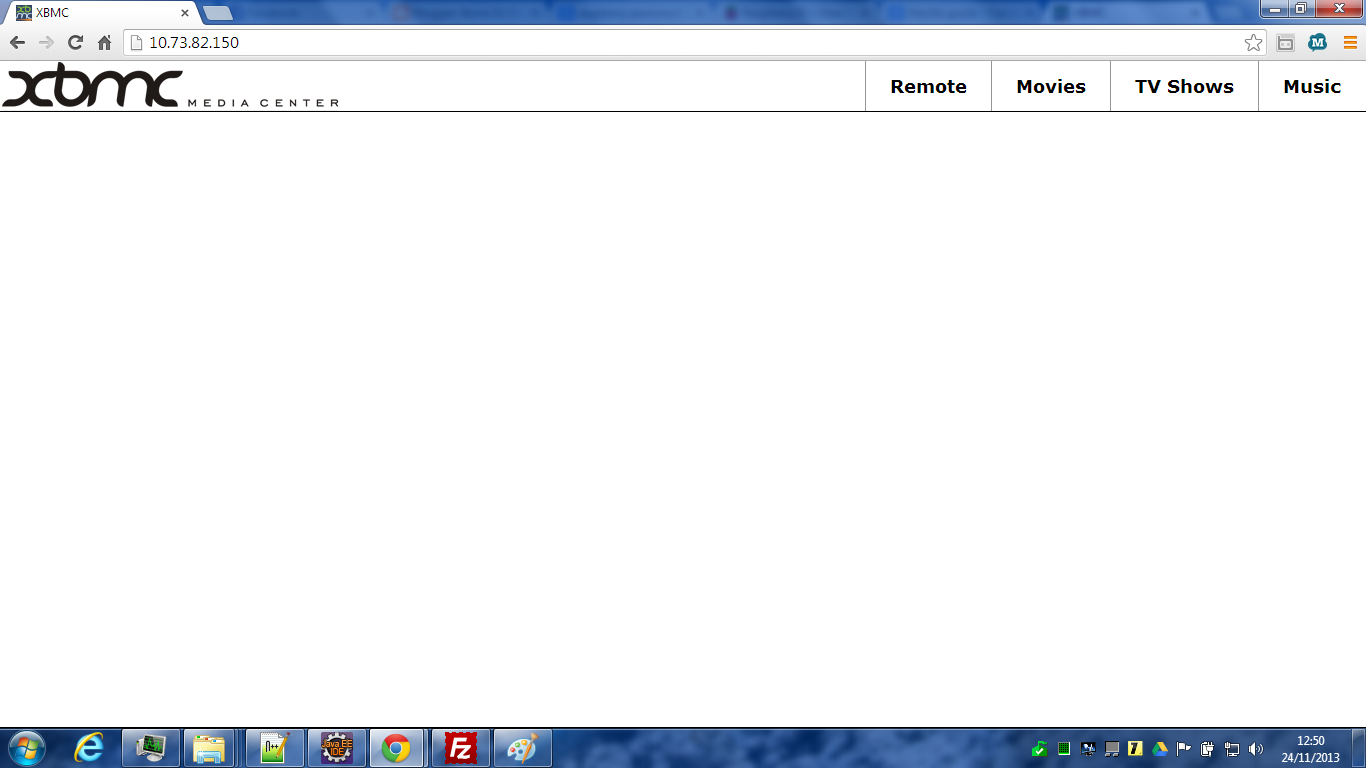Launch Internet Explorer from taskbar
The width and height of the screenshot is (1366, 768).
point(89,748)
